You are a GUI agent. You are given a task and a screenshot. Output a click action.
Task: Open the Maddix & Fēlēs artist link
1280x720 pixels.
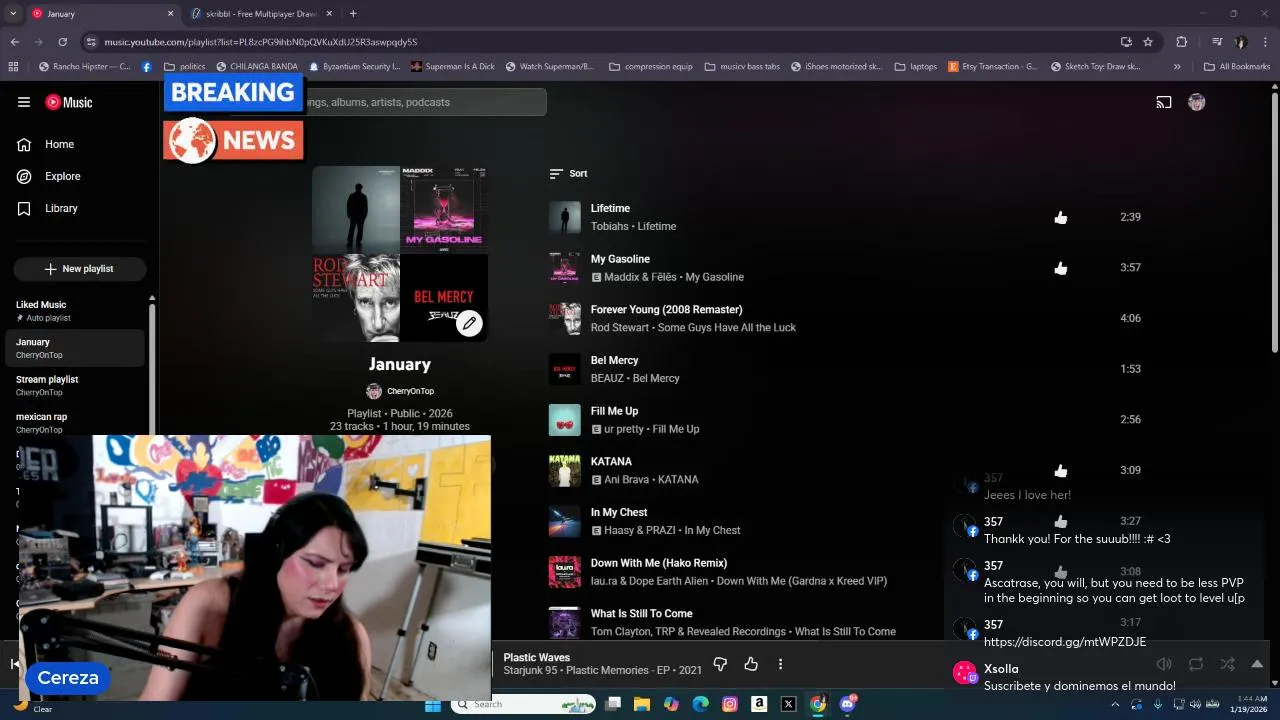point(640,277)
